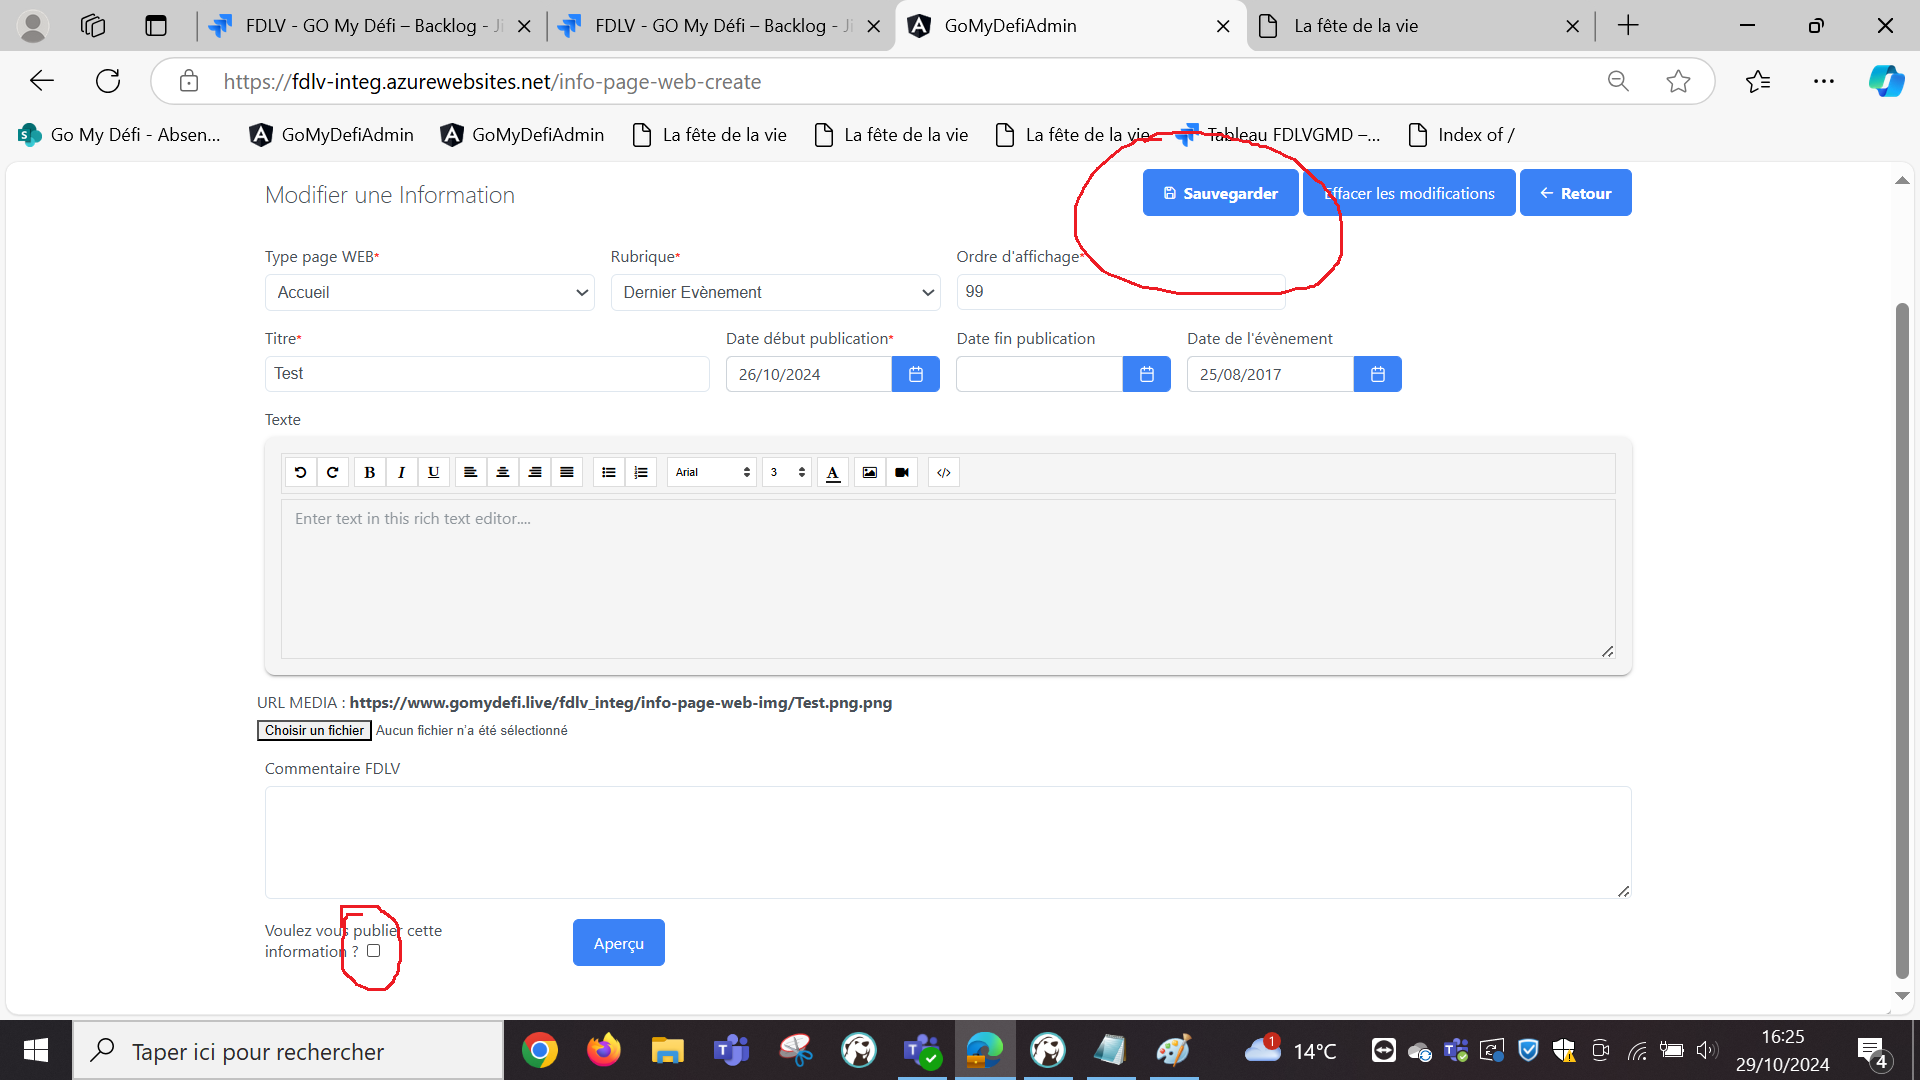Center align text in editor

click(x=503, y=472)
